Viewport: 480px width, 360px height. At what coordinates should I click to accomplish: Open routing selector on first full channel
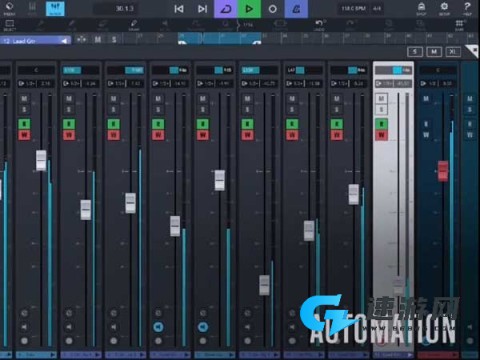tap(36, 83)
